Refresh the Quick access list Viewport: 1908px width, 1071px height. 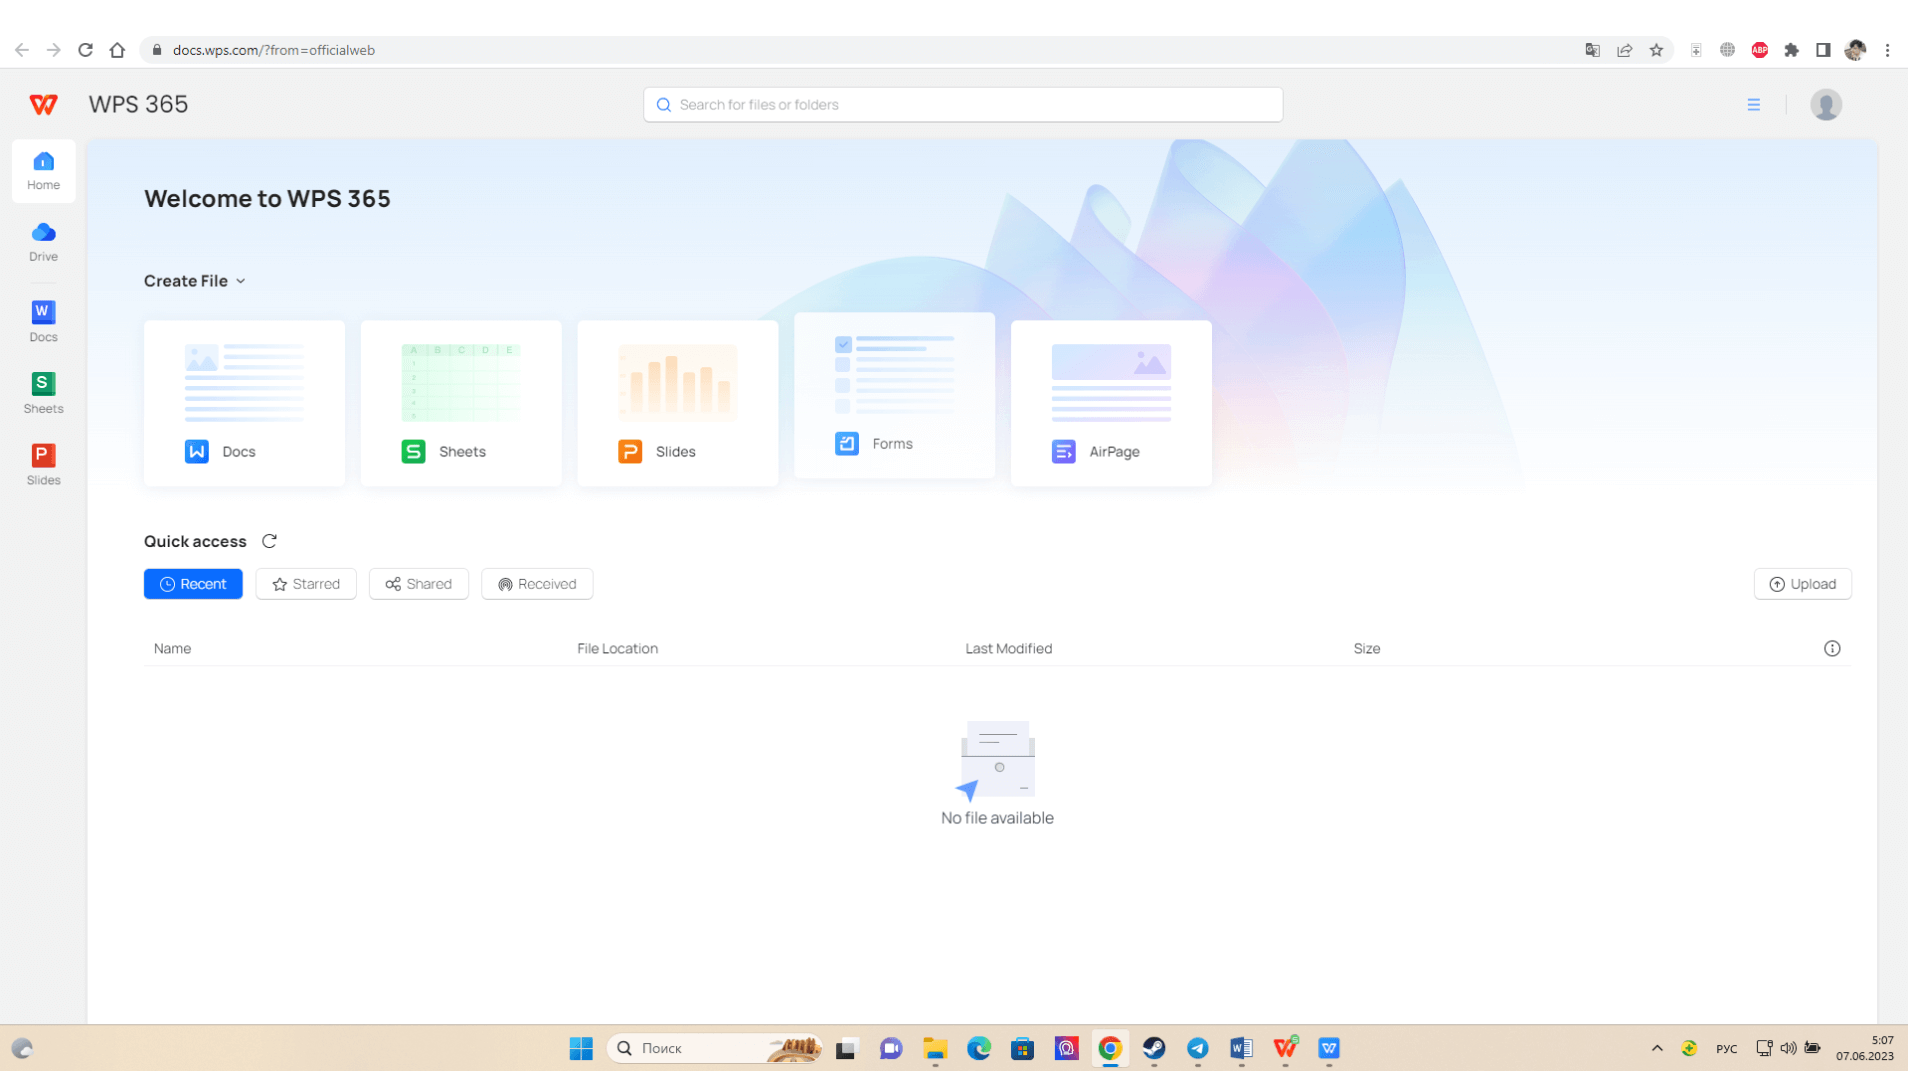(x=269, y=541)
